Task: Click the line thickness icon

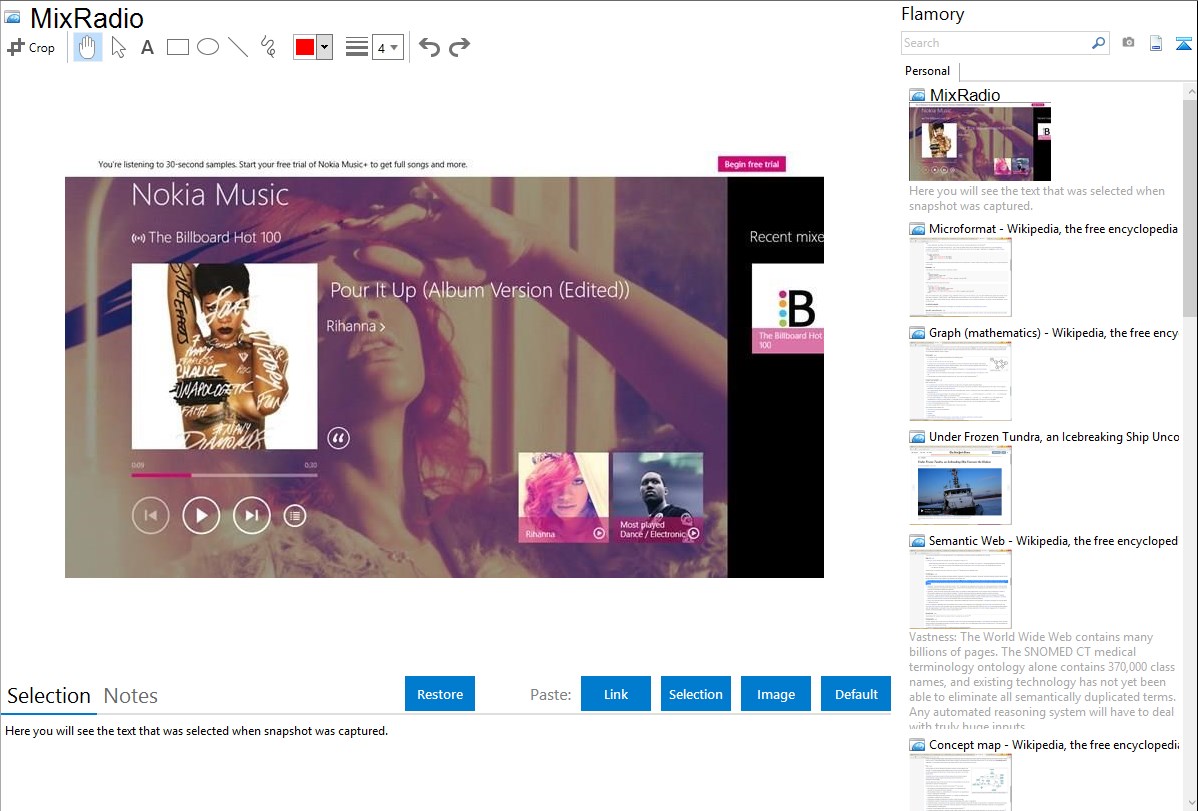Action: 356,47
